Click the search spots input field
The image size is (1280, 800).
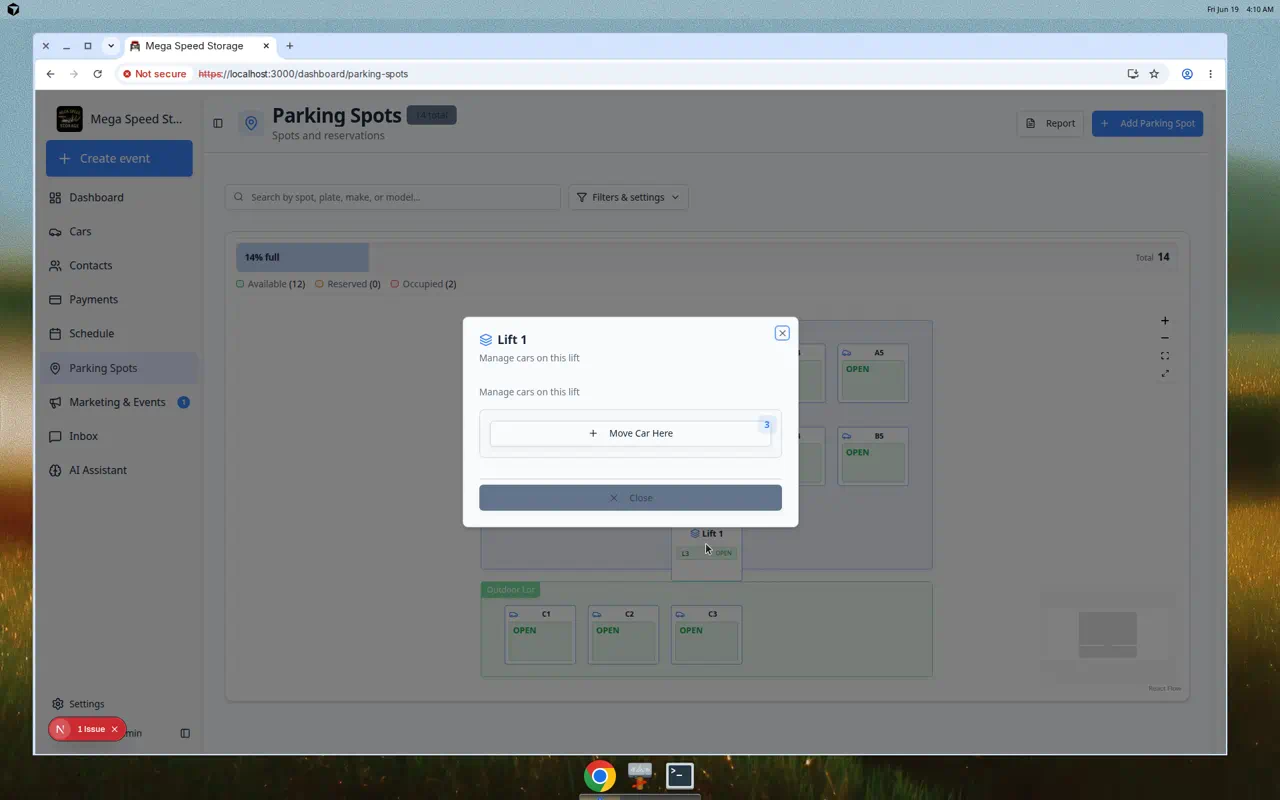pyautogui.click(x=393, y=197)
